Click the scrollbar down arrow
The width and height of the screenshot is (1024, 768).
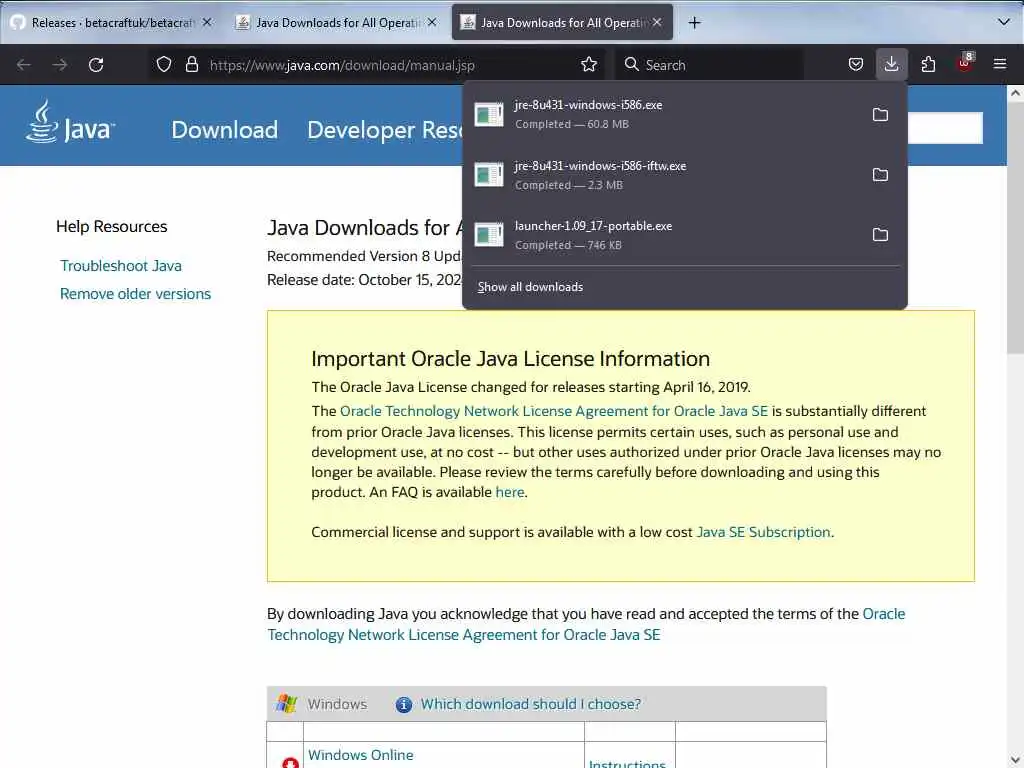coord(1015,760)
